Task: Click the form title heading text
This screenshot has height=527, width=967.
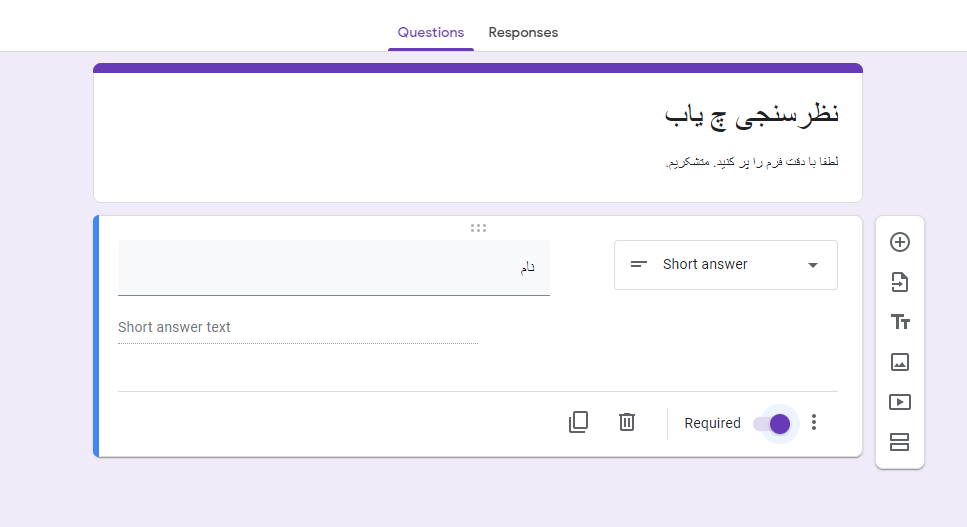Action: tap(751, 116)
